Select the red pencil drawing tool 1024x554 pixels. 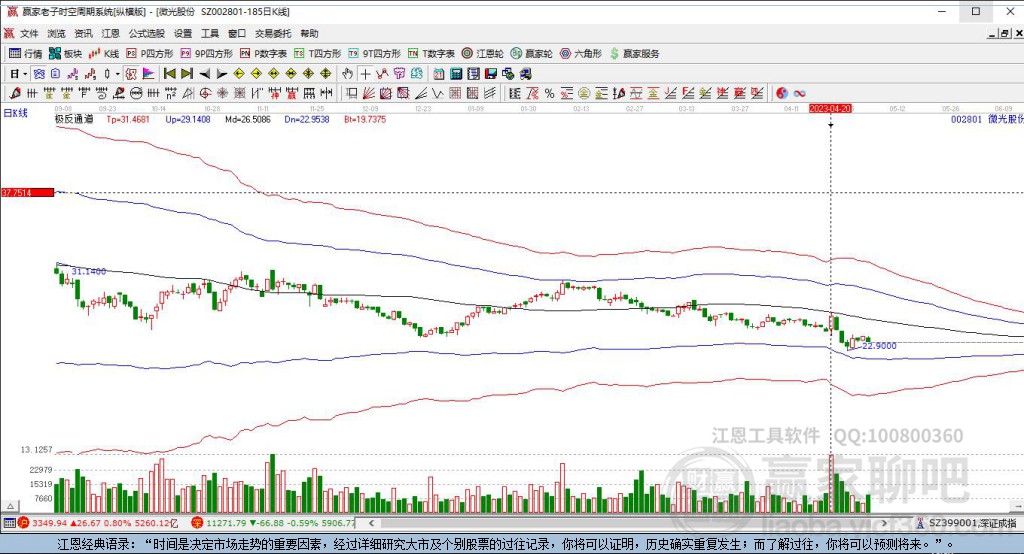tap(14, 93)
